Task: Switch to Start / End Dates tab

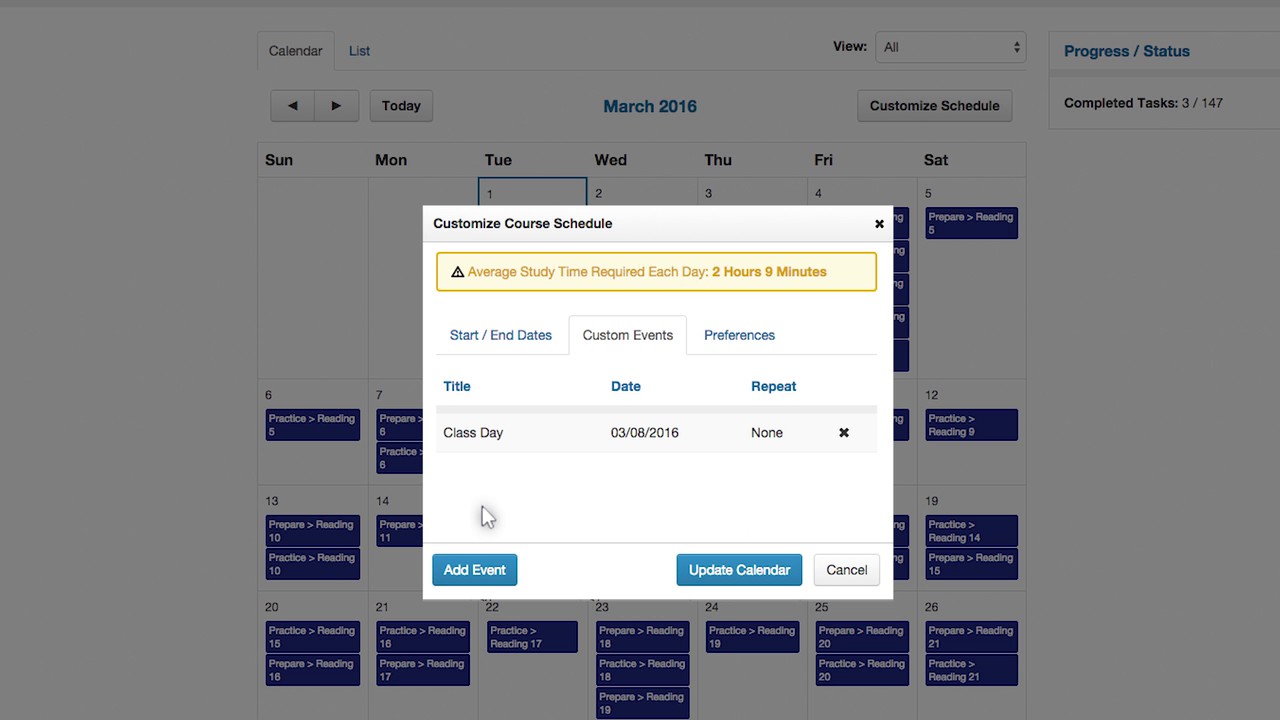Action: pos(500,335)
